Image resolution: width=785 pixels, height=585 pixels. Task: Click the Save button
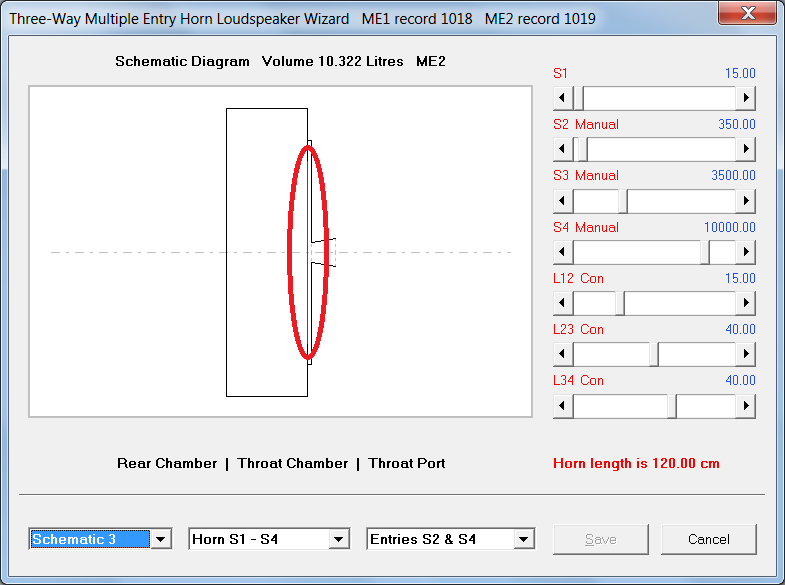[x=600, y=539]
